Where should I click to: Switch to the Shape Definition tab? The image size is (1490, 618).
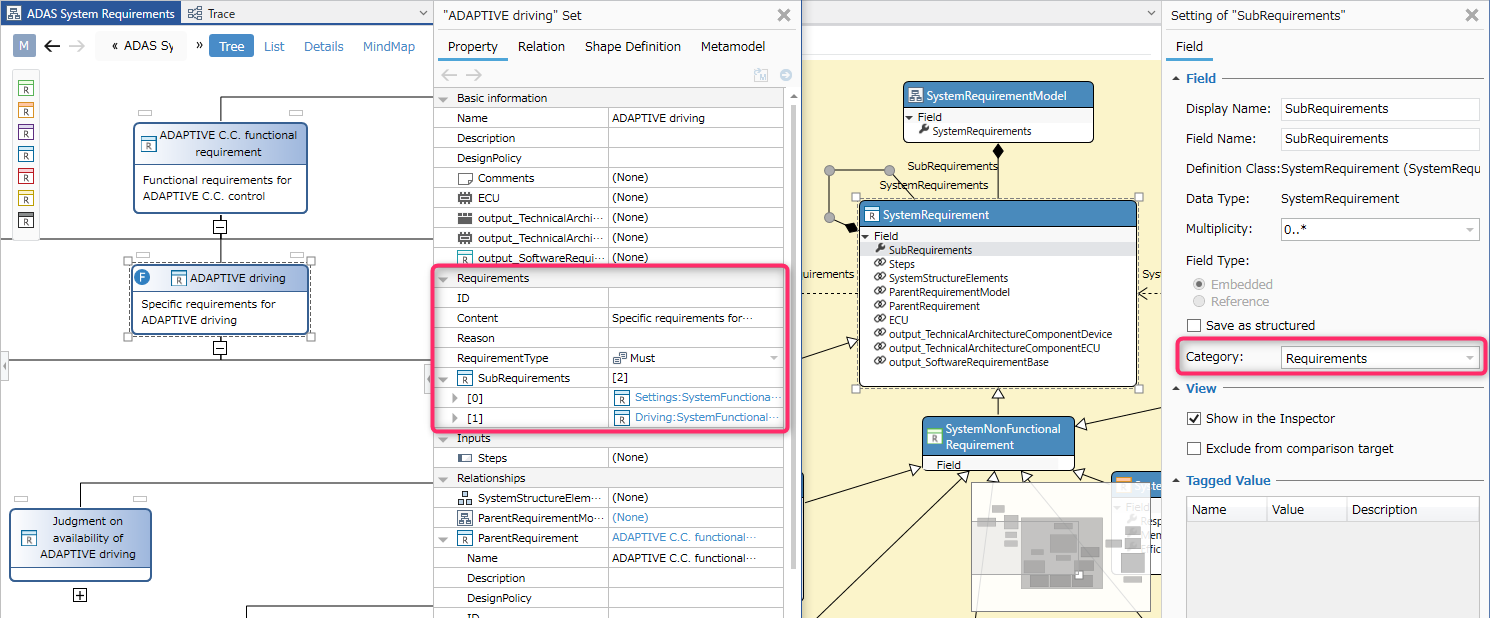coord(633,46)
